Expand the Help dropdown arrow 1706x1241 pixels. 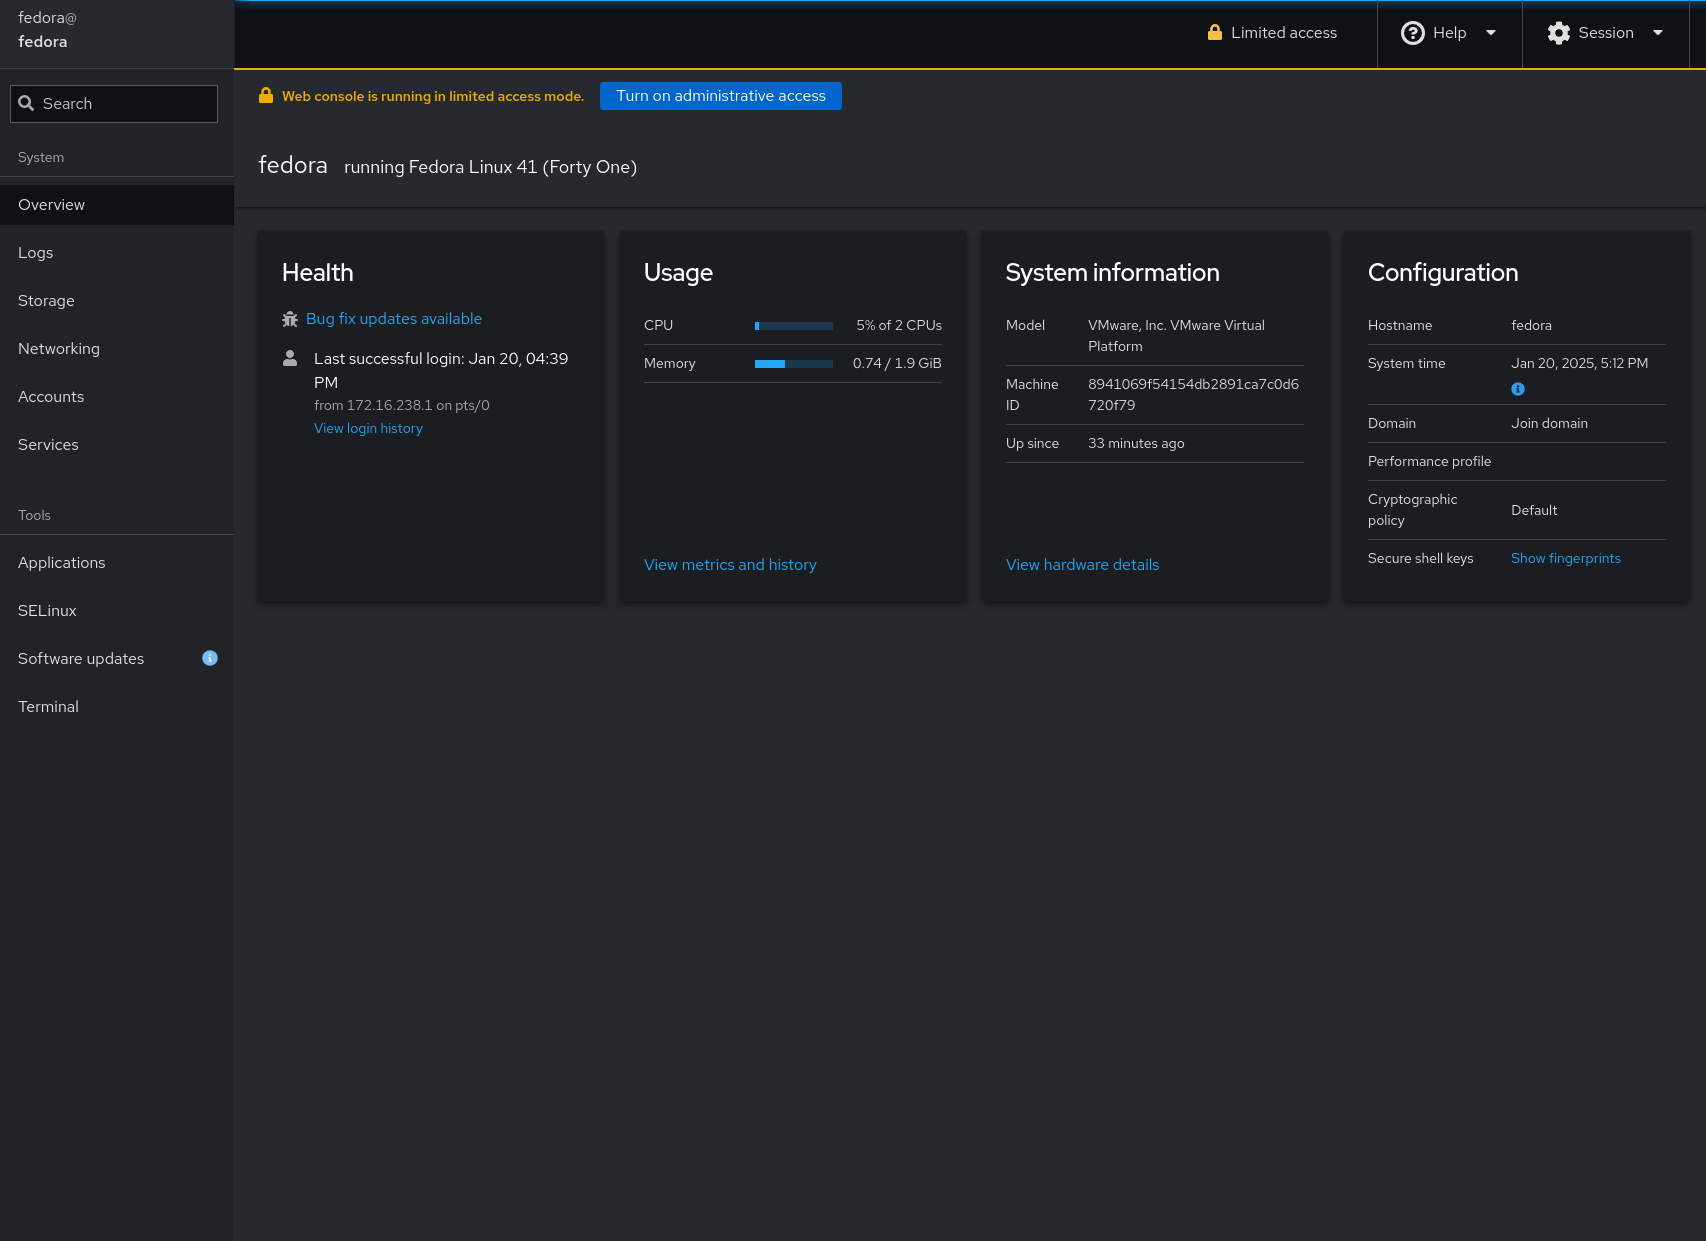click(x=1491, y=33)
